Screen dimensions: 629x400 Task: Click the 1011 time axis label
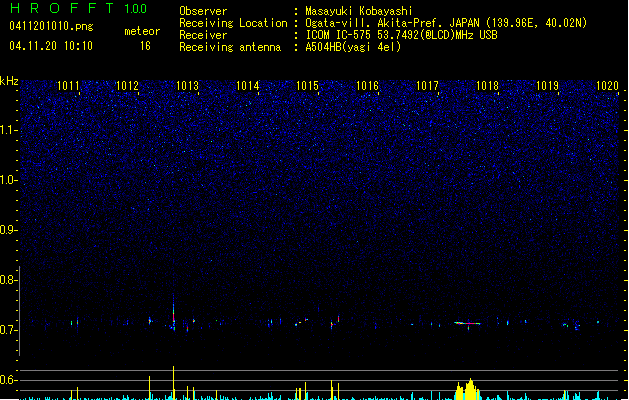click(68, 86)
